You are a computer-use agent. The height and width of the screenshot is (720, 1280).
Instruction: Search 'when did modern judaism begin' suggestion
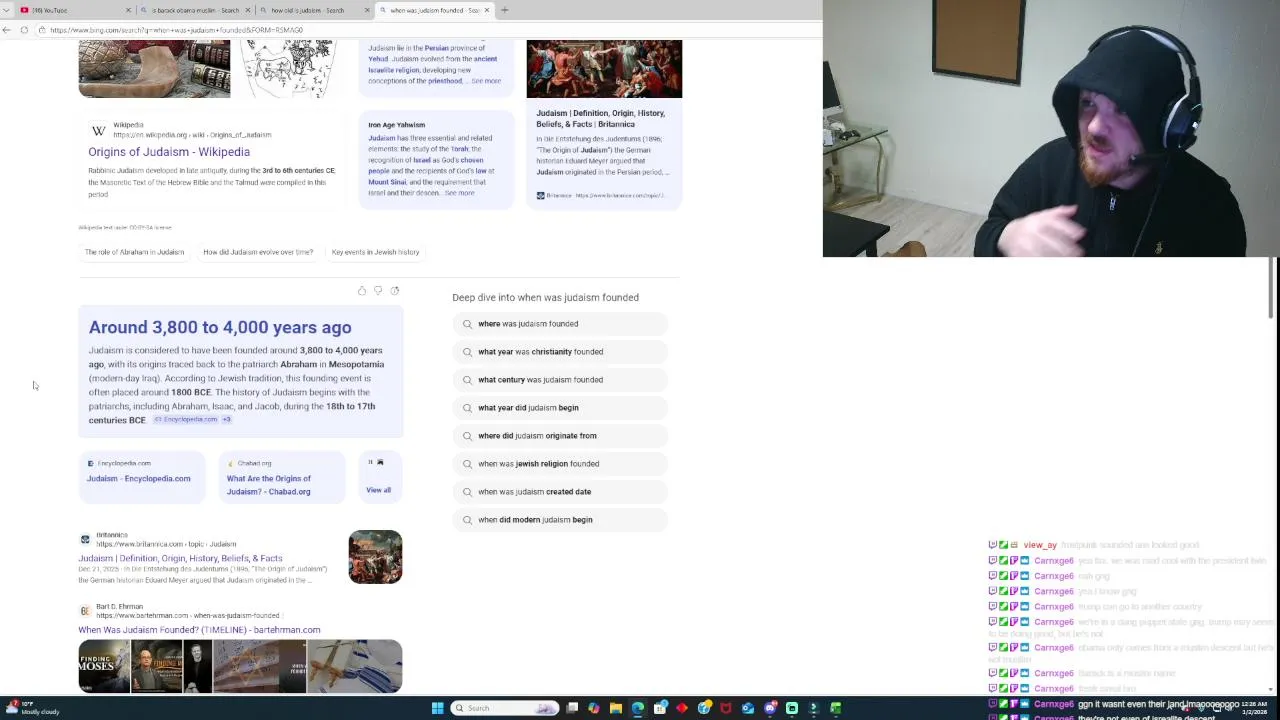tap(560, 520)
